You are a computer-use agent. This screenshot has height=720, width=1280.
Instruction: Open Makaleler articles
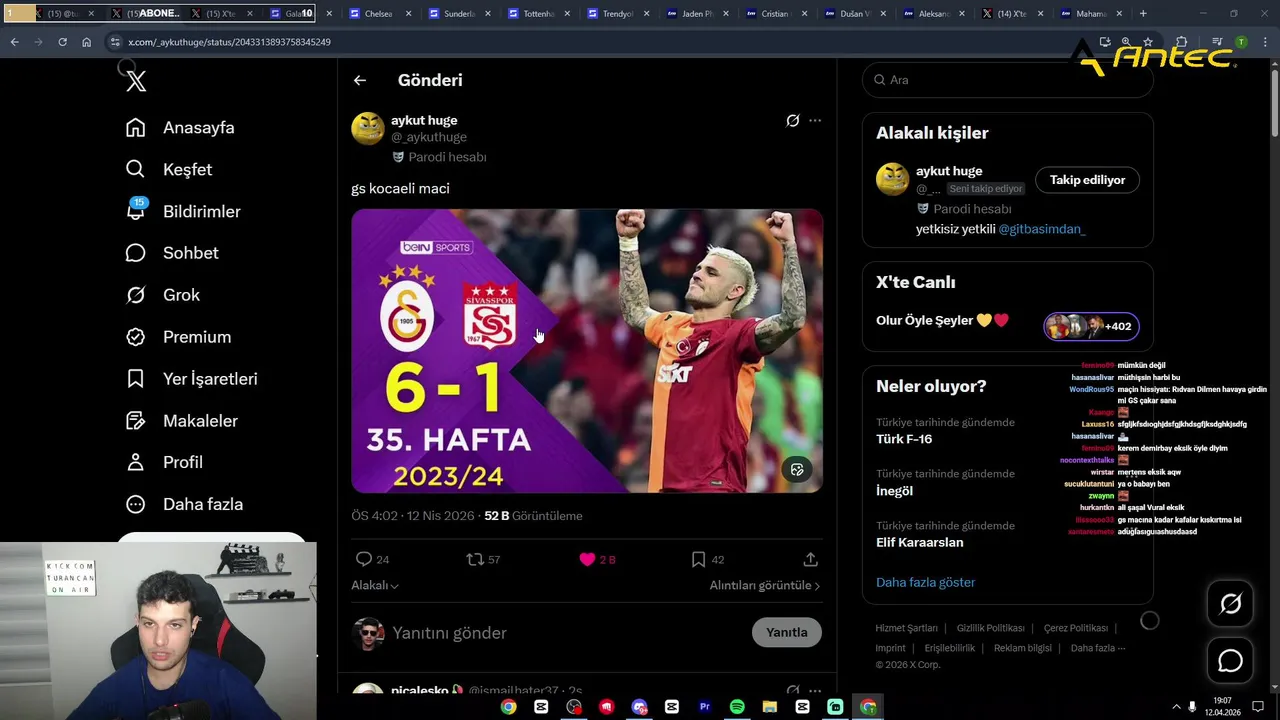(x=182, y=421)
